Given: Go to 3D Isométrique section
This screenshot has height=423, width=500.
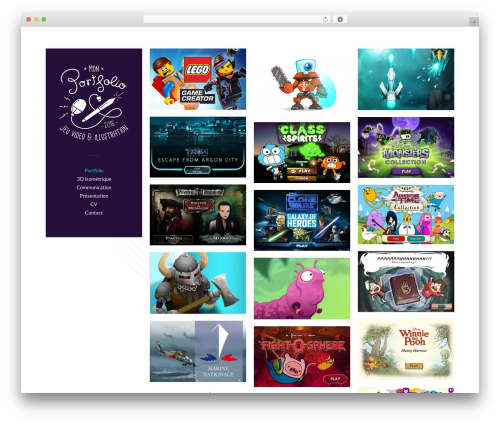Looking at the screenshot, I should coord(94,179).
